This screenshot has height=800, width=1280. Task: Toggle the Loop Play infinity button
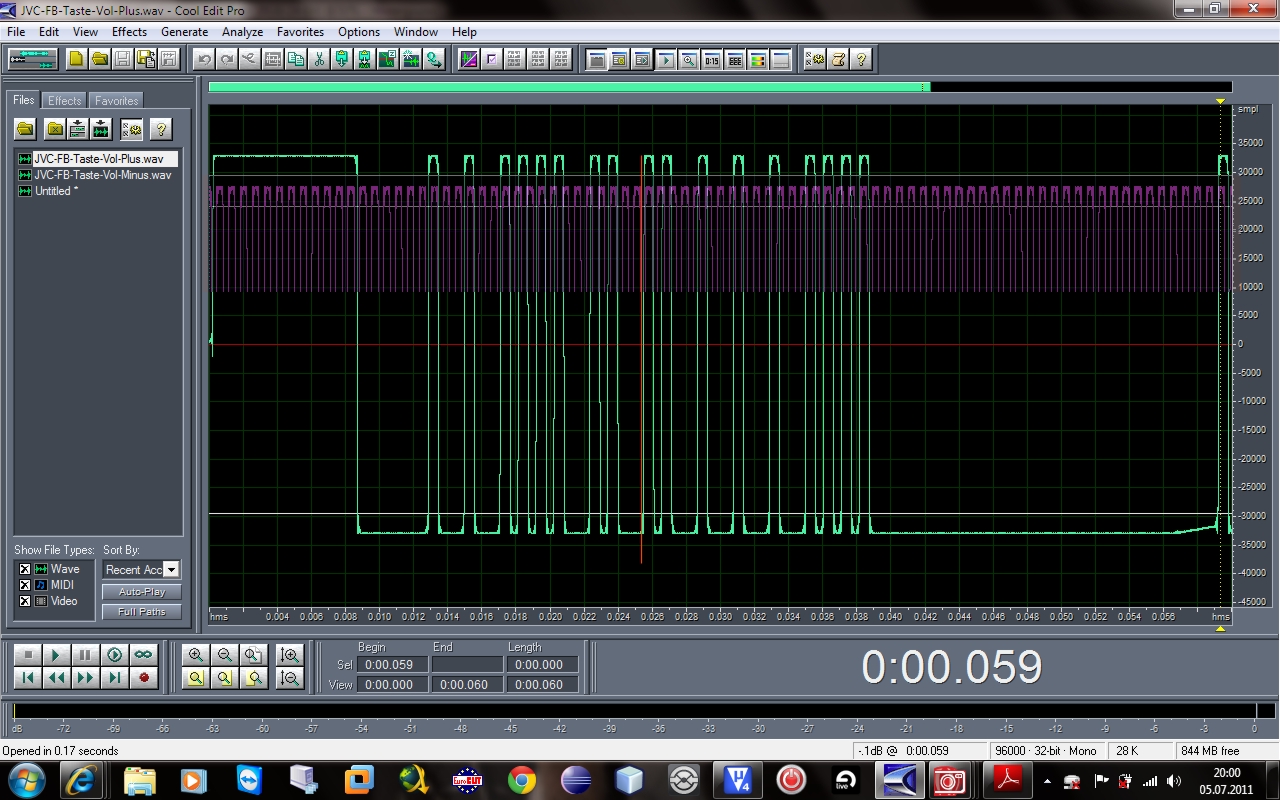click(144, 655)
